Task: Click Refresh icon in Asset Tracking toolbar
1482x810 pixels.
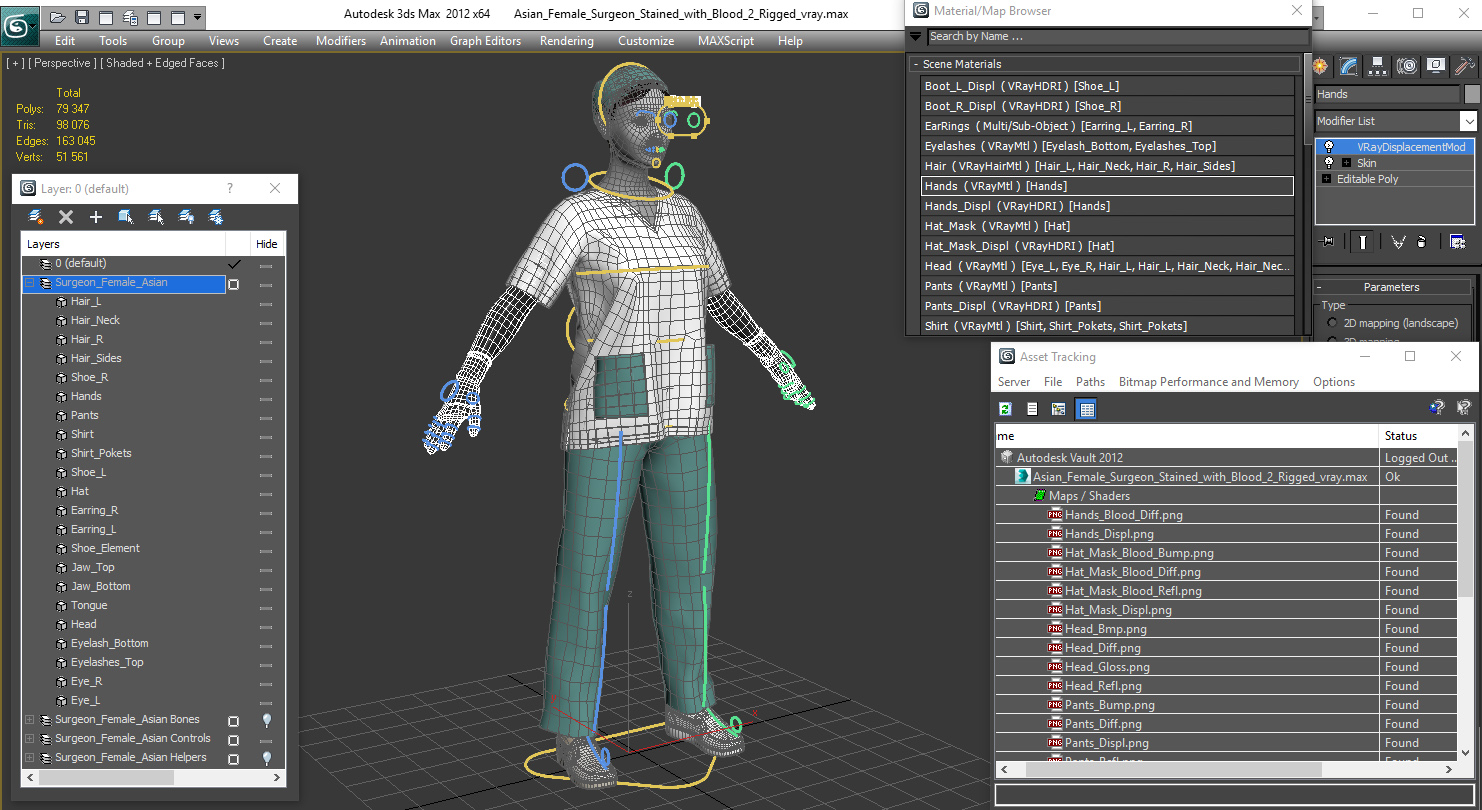Action: 1005,409
